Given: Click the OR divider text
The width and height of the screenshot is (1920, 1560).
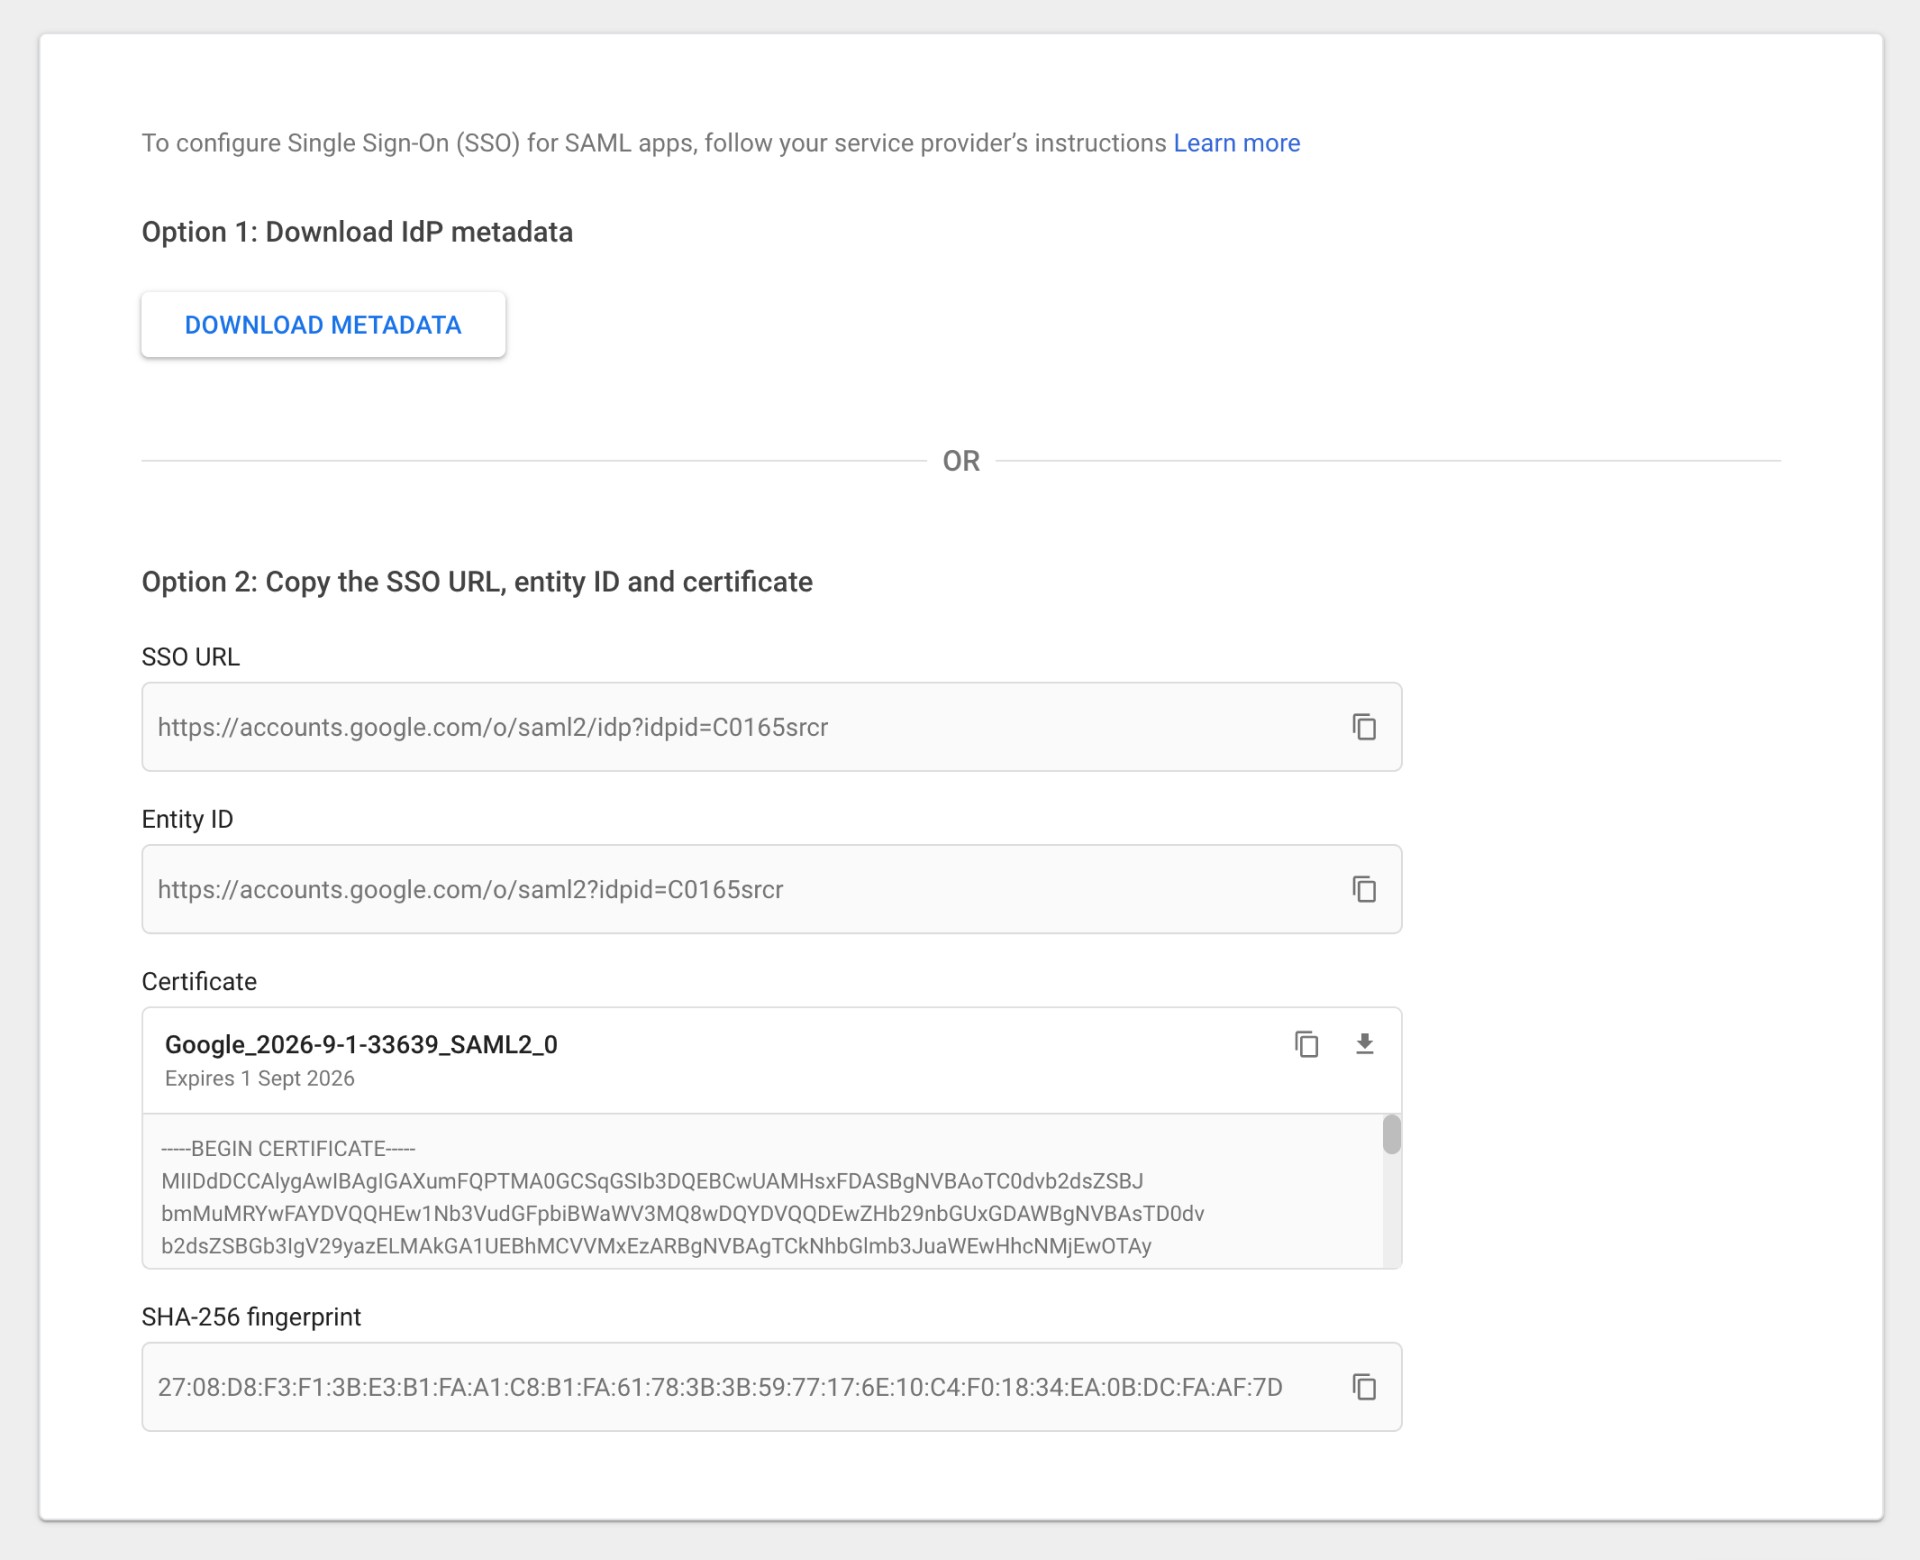Looking at the screenshot, I should (x=960, y=460).
